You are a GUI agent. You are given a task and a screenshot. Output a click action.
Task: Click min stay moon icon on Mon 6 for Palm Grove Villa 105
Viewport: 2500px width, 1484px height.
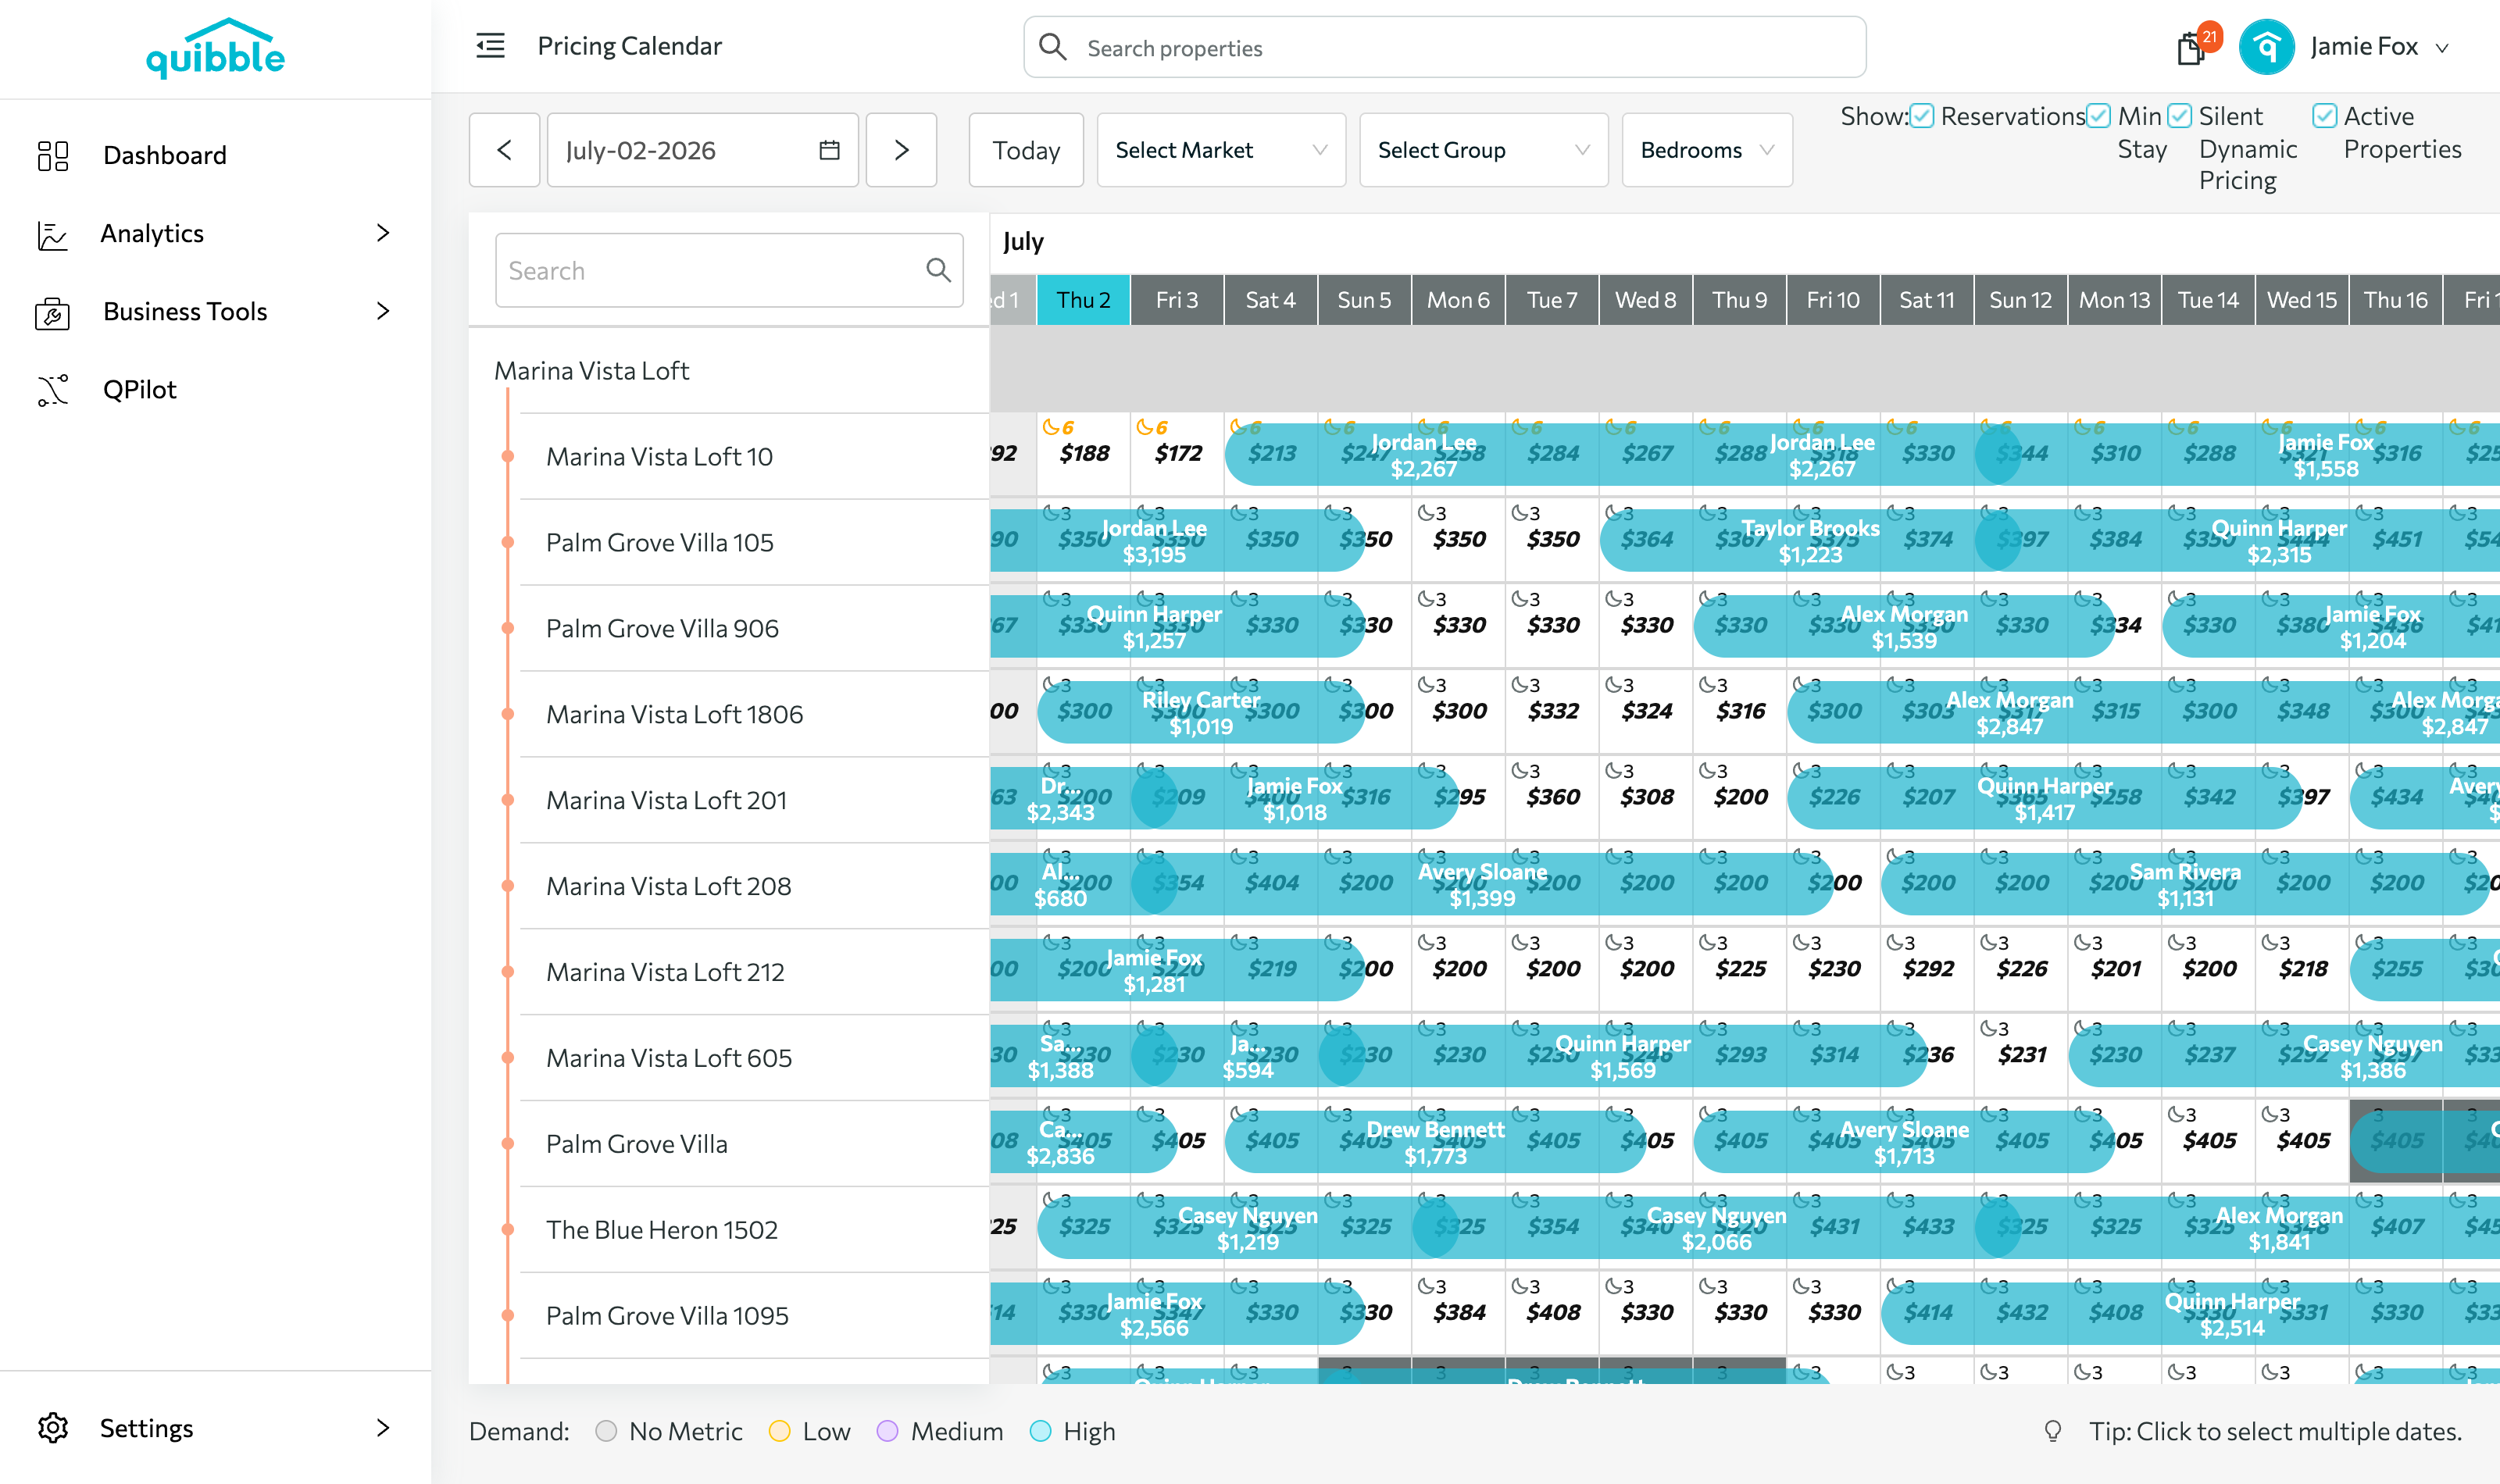[1426, 513]
